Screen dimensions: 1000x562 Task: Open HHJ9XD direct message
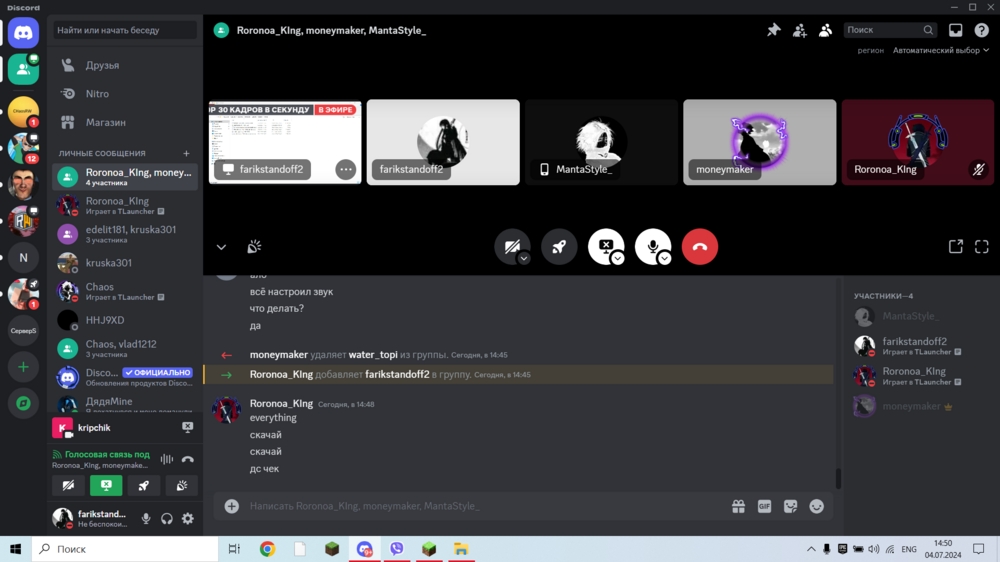[x=125, y=320]
